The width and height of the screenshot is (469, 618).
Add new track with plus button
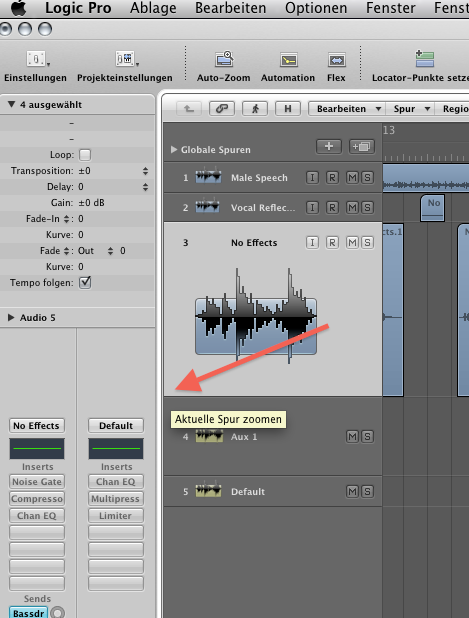329,147
